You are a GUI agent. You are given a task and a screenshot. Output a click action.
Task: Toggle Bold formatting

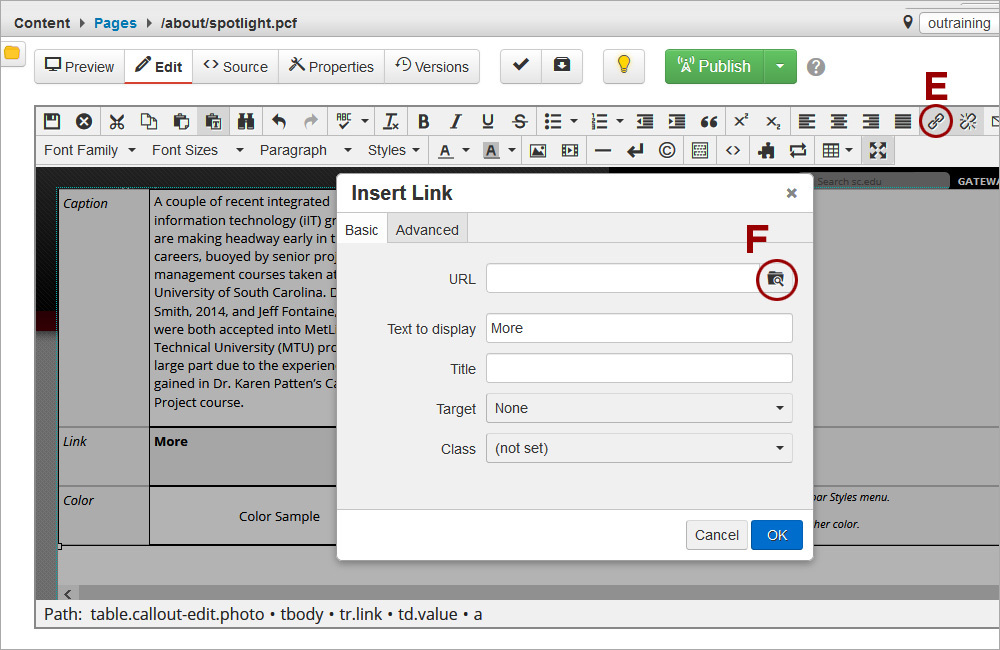click(x=423, y=121)
